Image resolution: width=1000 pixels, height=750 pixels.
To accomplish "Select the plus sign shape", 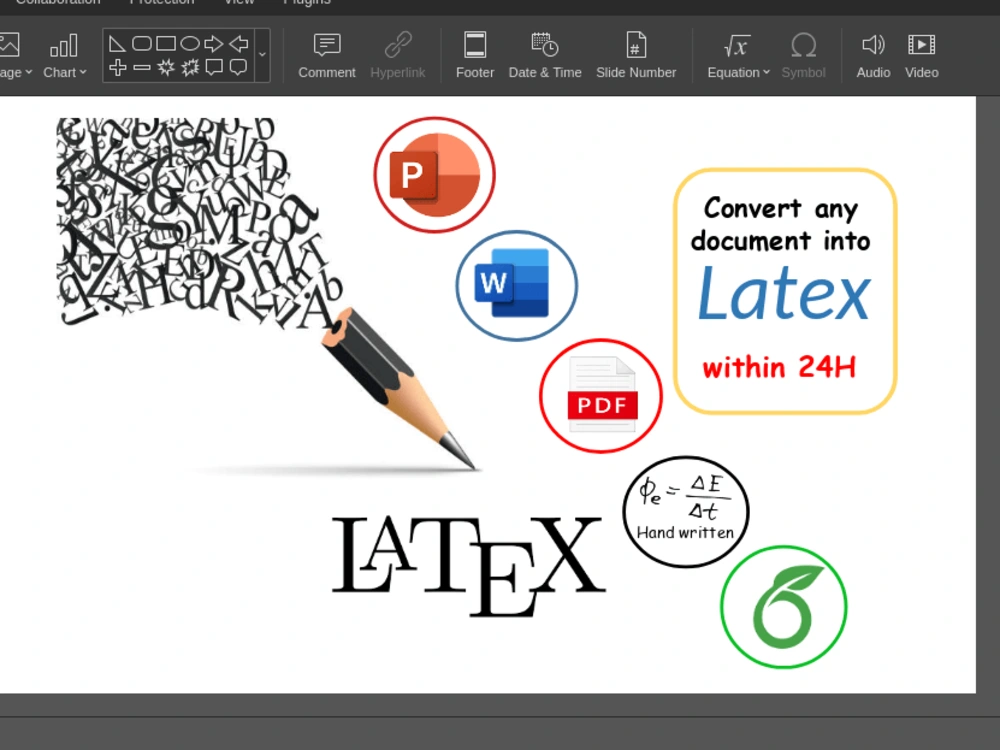I will (117, 67).
